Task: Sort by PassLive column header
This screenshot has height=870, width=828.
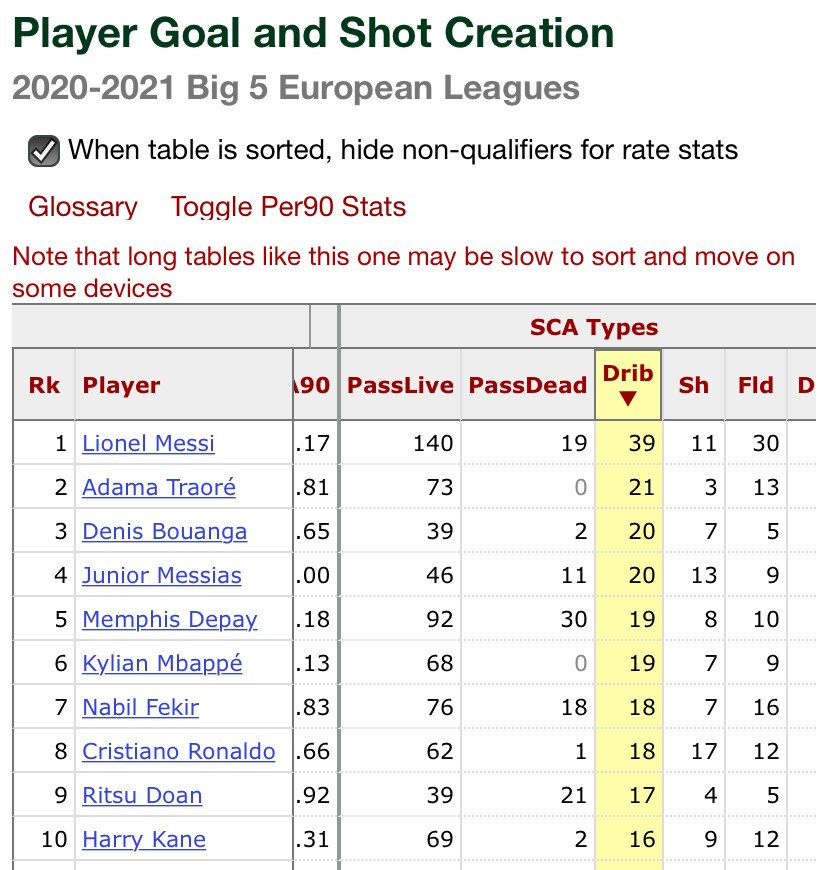Action: [x=400, y=385]
